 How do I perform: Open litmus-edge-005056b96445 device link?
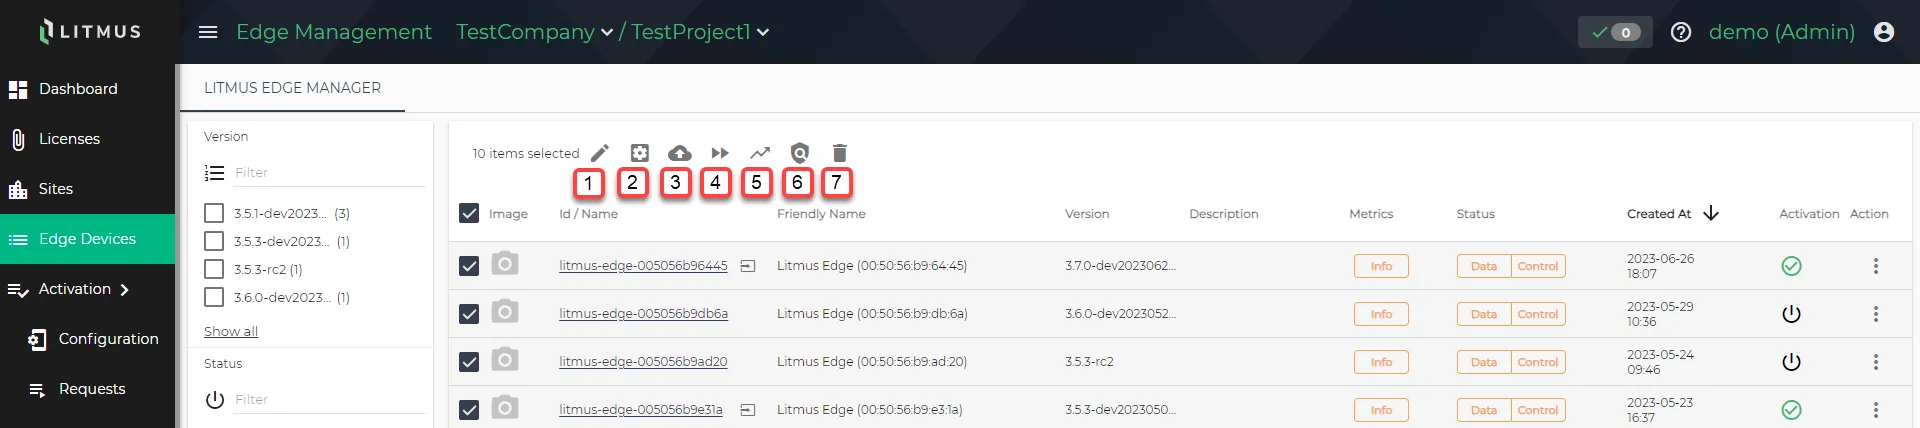643,266
